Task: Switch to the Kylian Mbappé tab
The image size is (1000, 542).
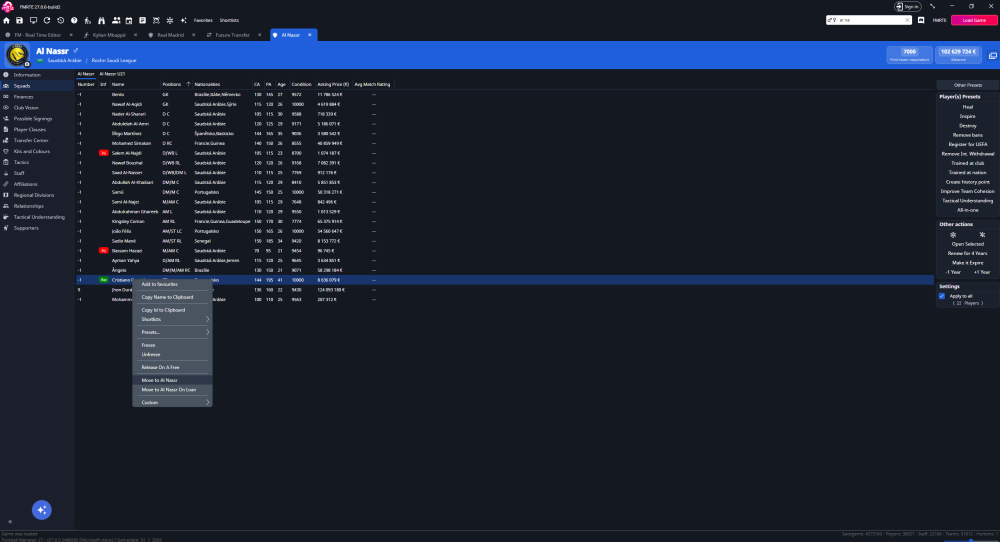Action: coord(109,35)
